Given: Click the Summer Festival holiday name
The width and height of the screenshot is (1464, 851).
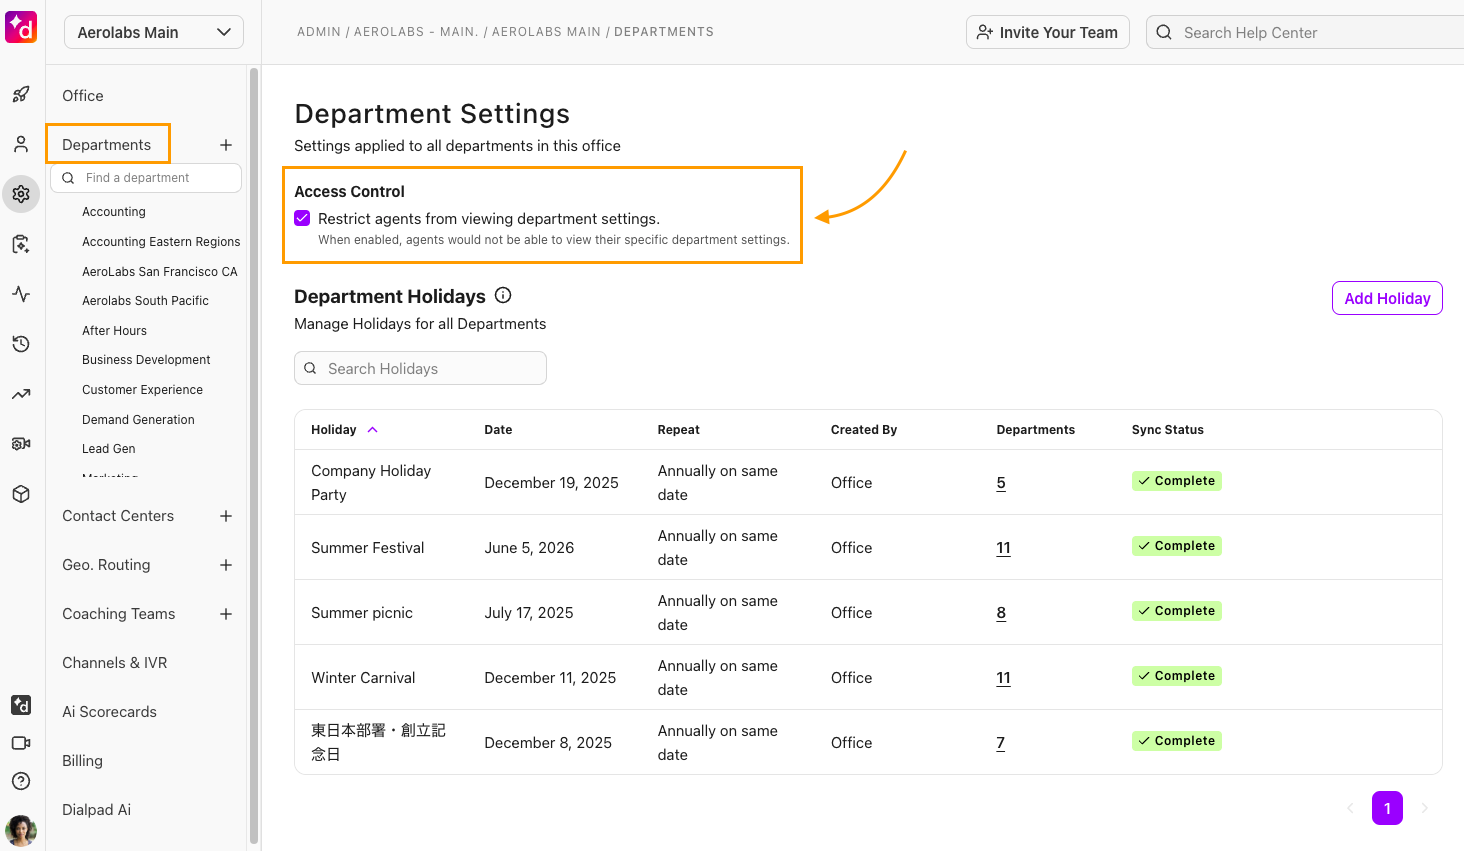Looking at the screenshot, I should coord(368,548).
